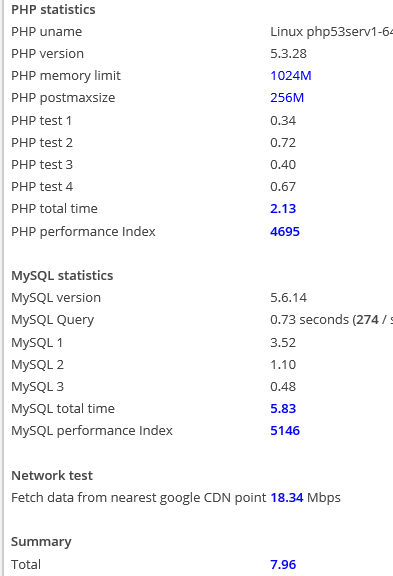Click the PHP performance Index value 4695
Viewport: 393px width, 576px height.
tap(285, 231)
